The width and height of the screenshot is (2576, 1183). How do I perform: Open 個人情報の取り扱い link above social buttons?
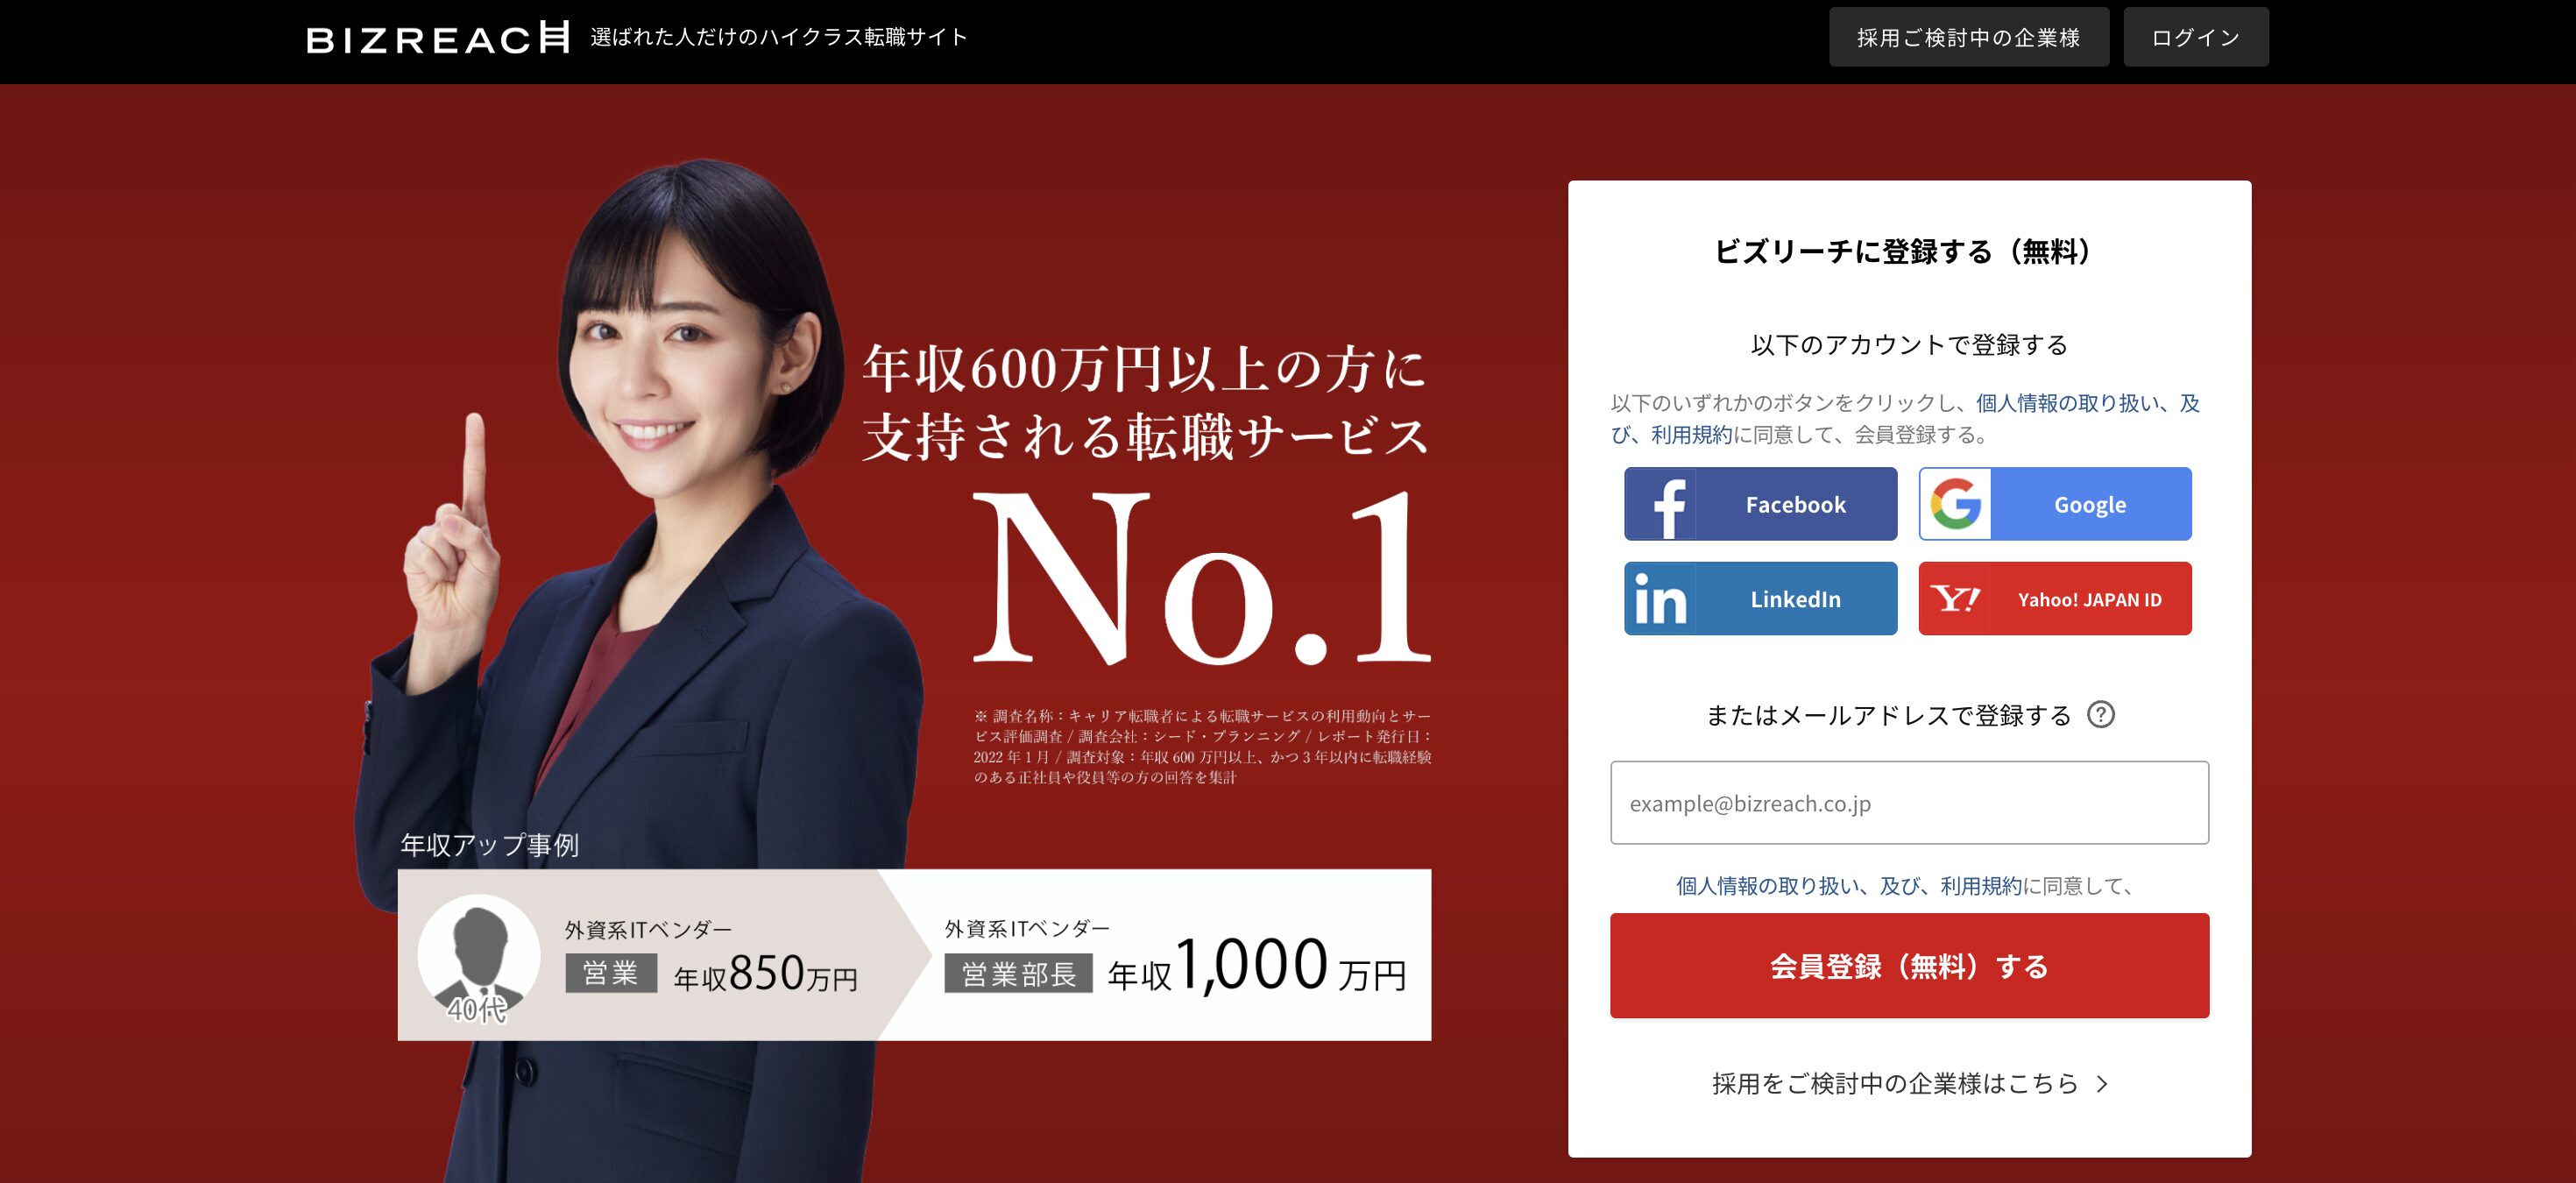pyautogui.click(x=2066, y=403)
